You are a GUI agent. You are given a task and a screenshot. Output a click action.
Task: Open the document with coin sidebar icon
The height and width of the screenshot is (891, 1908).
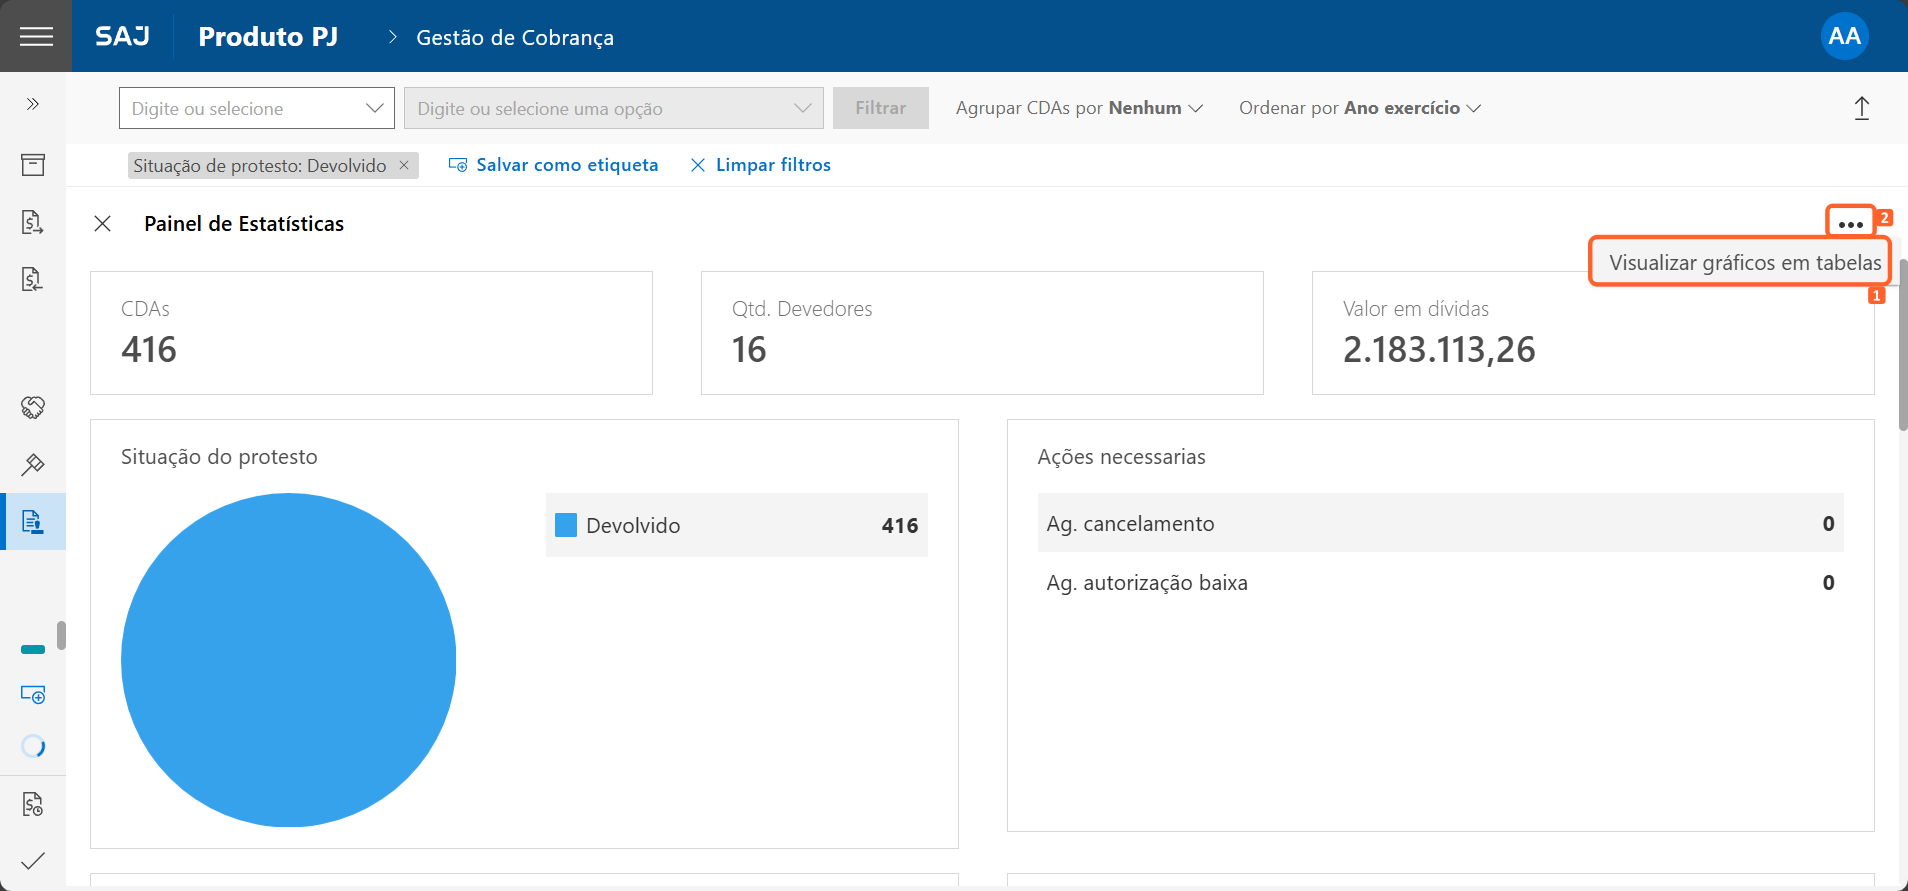coord(33,804)
